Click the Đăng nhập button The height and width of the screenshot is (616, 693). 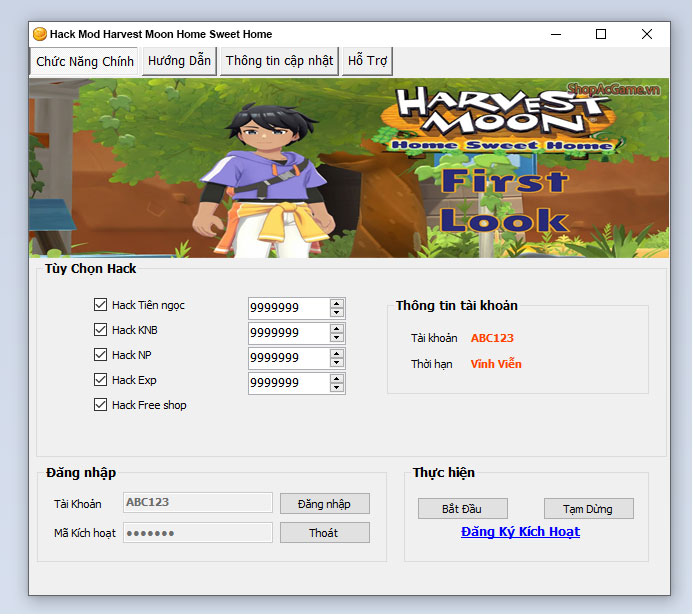(324, 503)
